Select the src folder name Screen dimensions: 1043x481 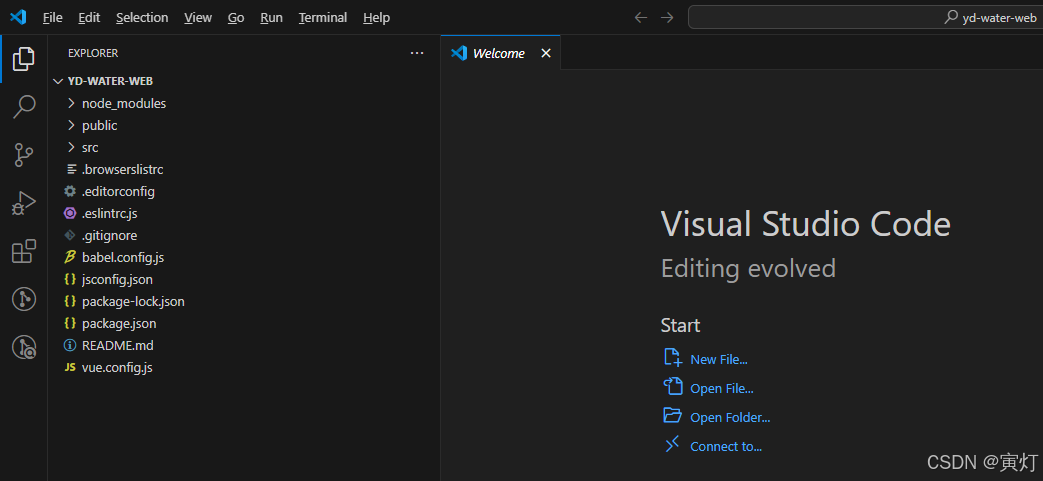(90, 148)
